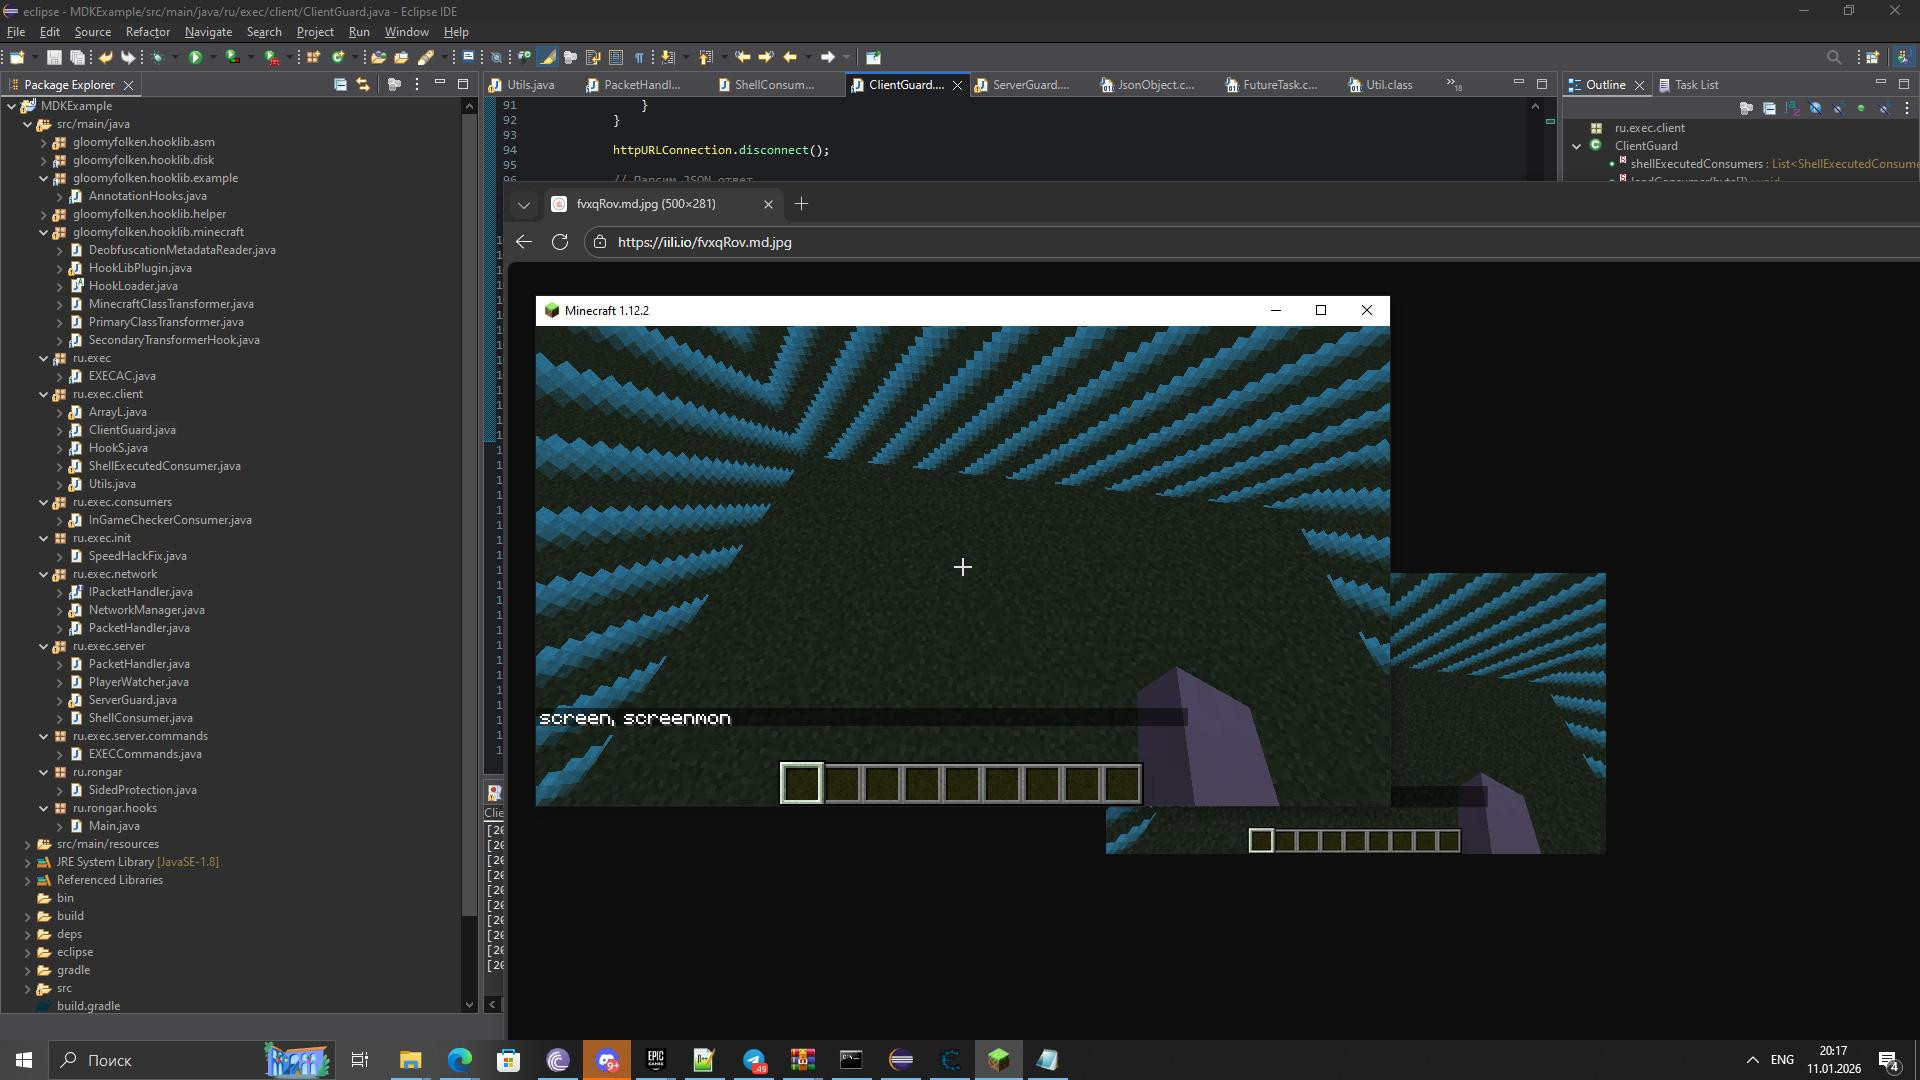Screen dimensions: 1920x1080
Task: Toggle Sort alphabetically in Outline view
Action: pos(1792,108)
